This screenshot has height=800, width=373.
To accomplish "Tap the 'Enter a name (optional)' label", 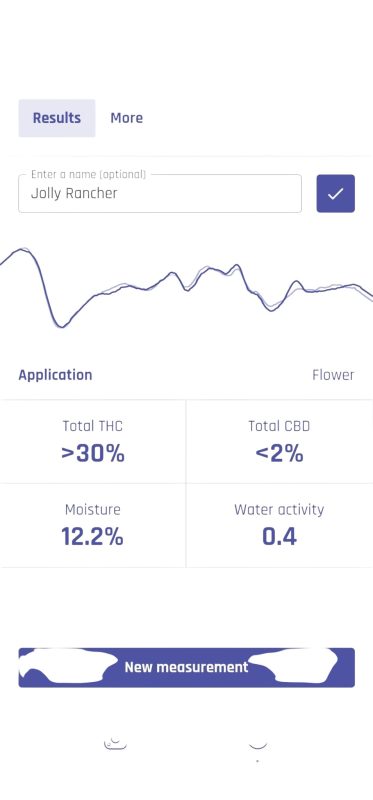I will coord(88,174).
